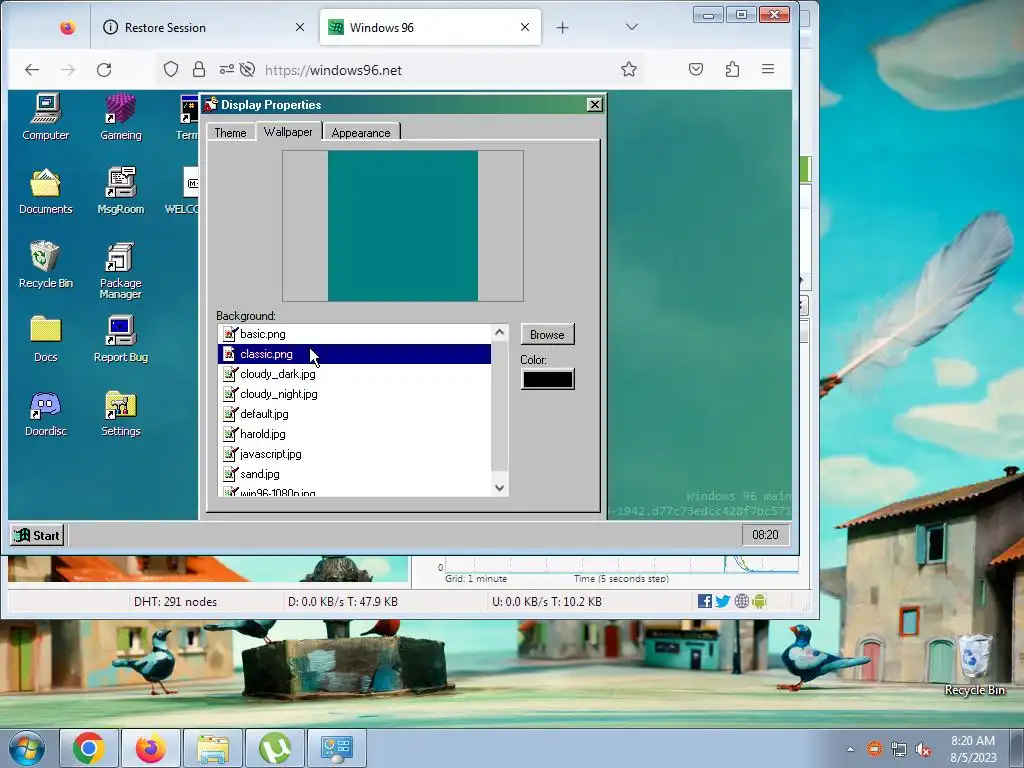Click the Firefox back arrow
Image resolution: width=1024 pixels, height=768 pixels.
(32, 70)
